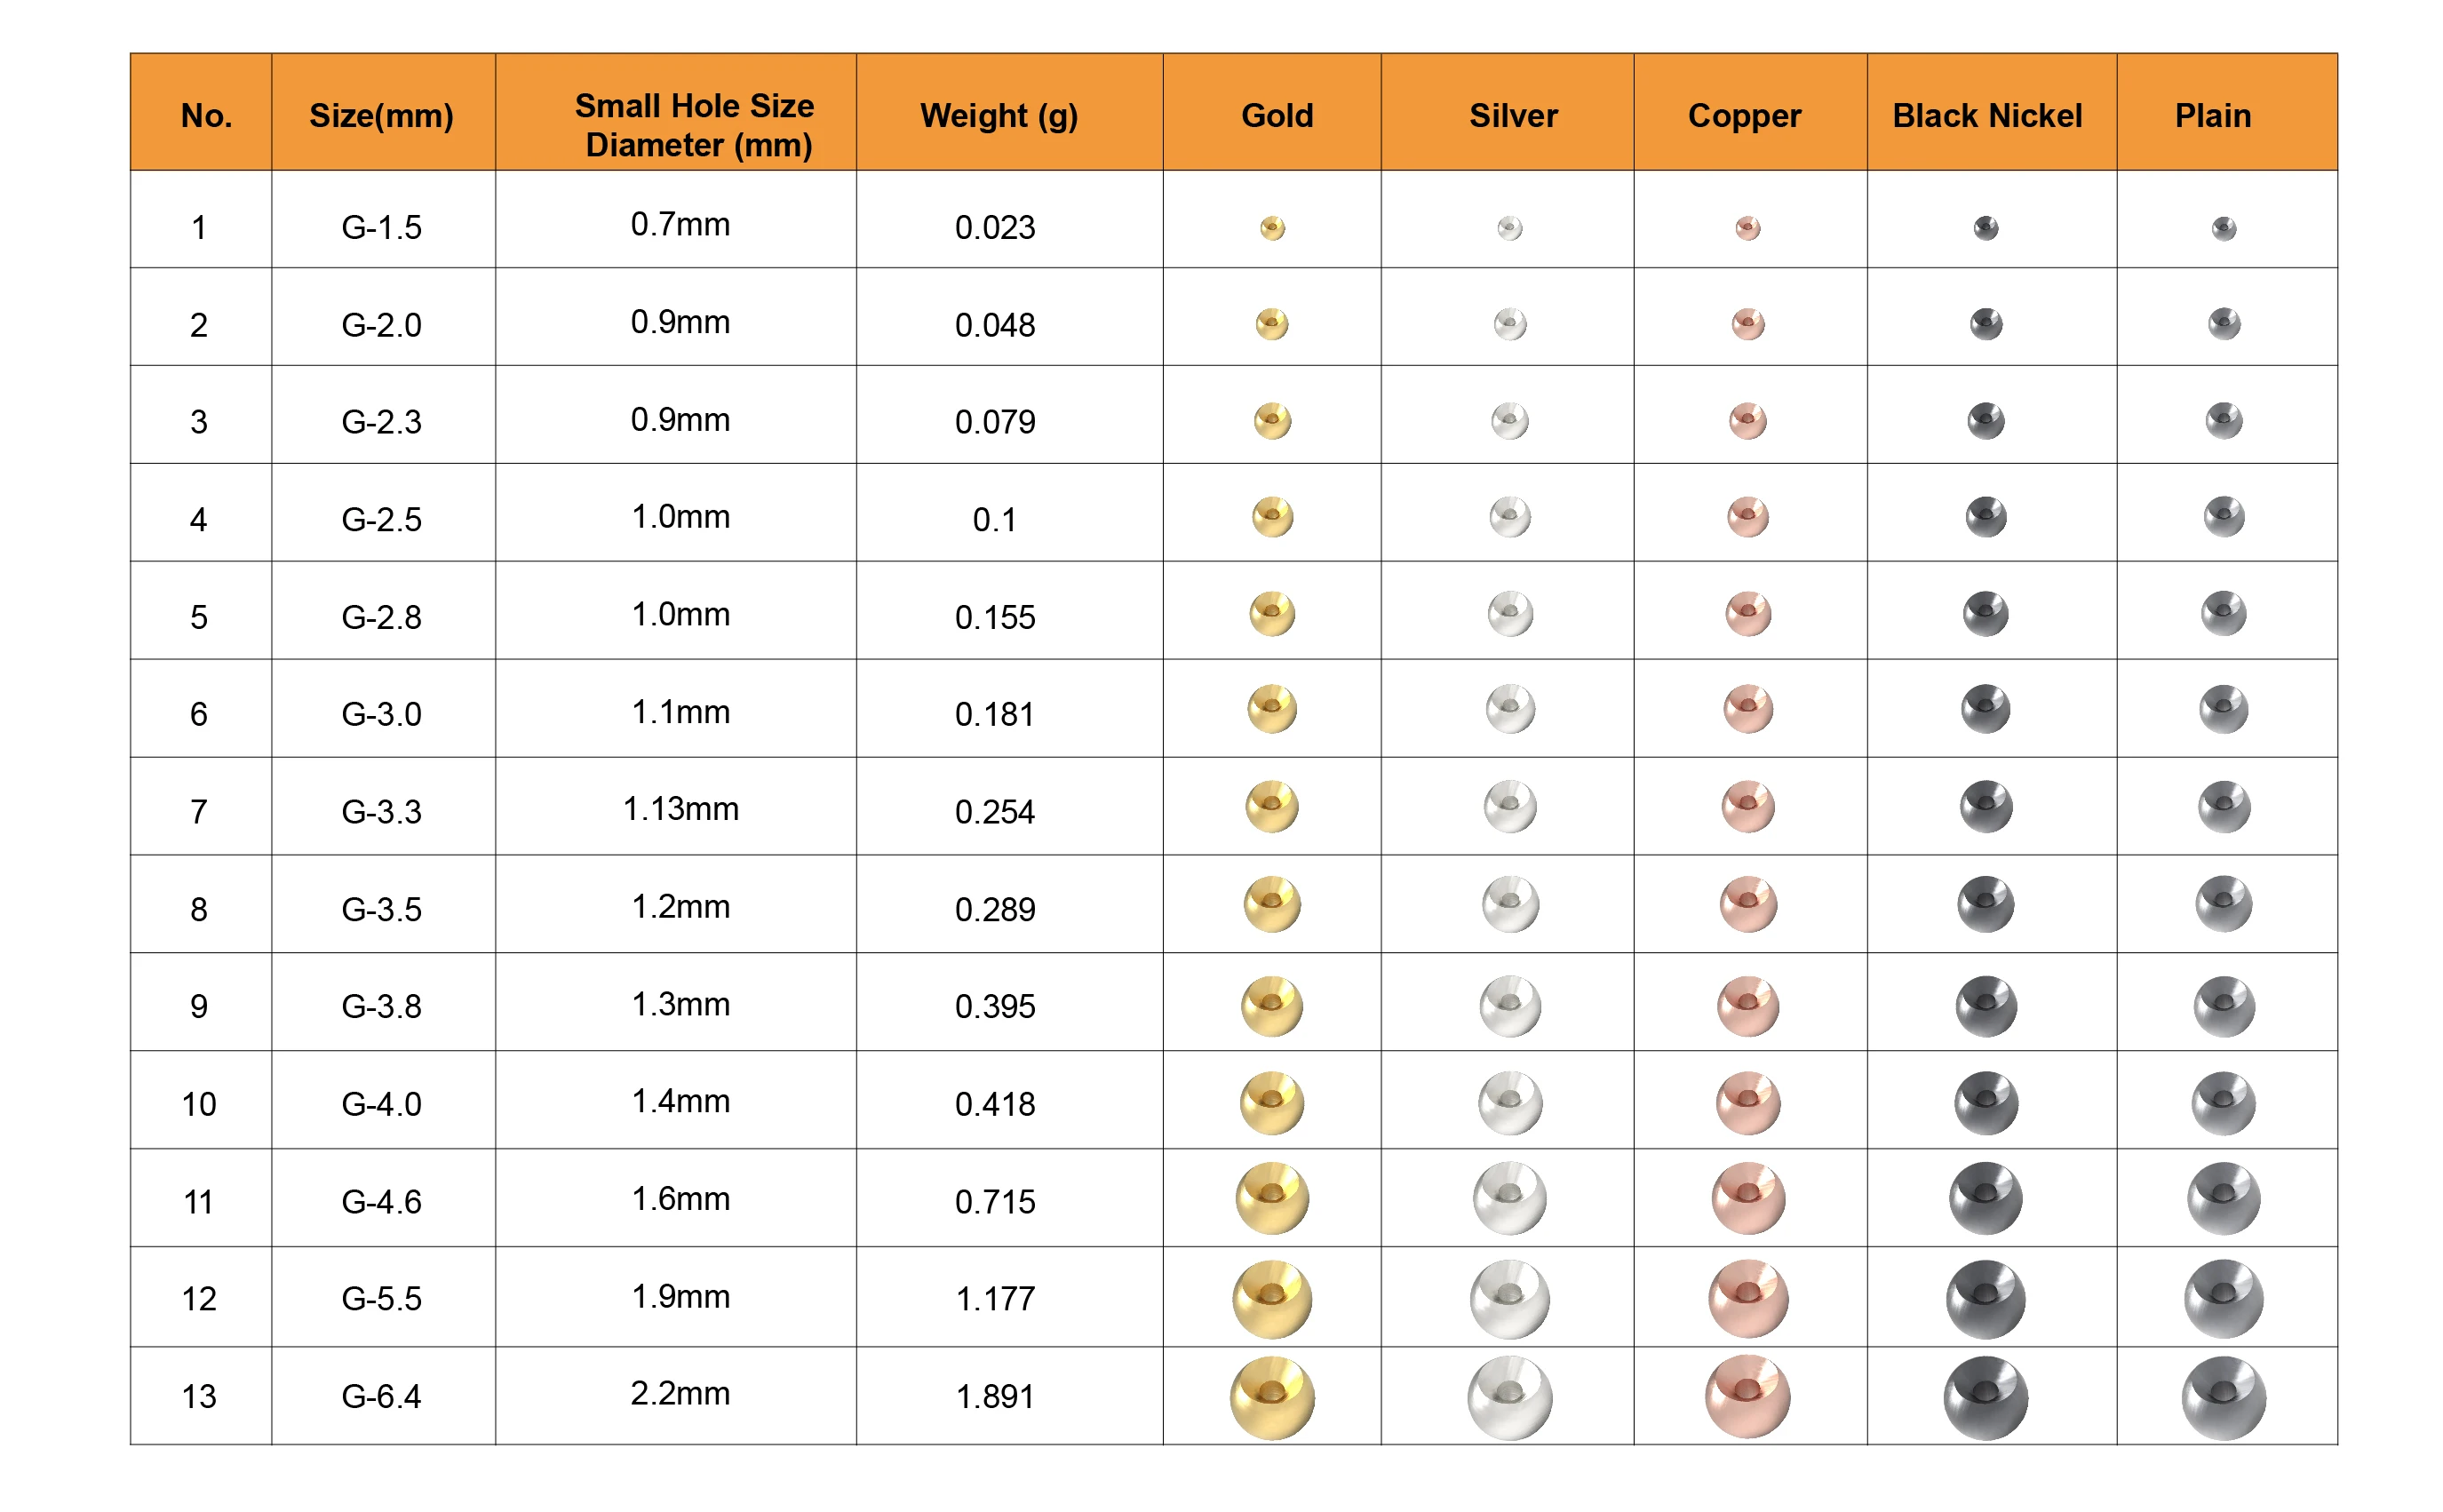
Task: Click the plain bead for G-3.0
Action: click(x=2223, y=709)
